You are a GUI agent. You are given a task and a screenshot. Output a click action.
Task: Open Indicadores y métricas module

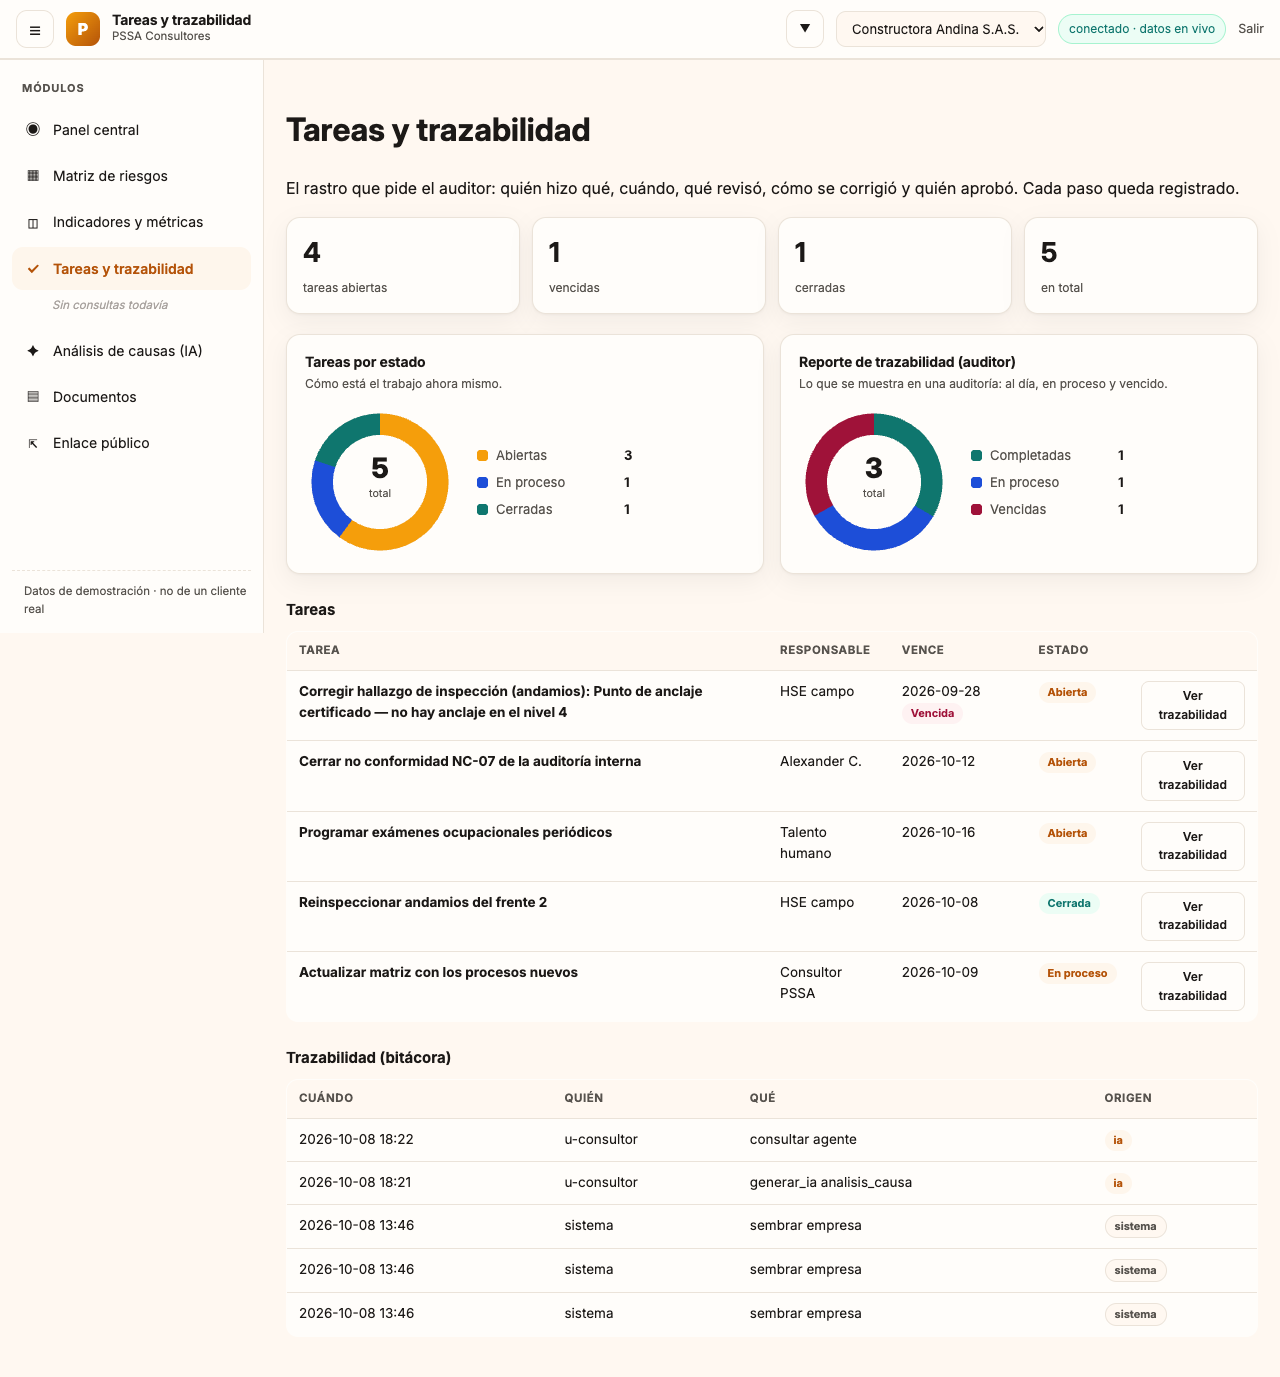pos(131,222)
